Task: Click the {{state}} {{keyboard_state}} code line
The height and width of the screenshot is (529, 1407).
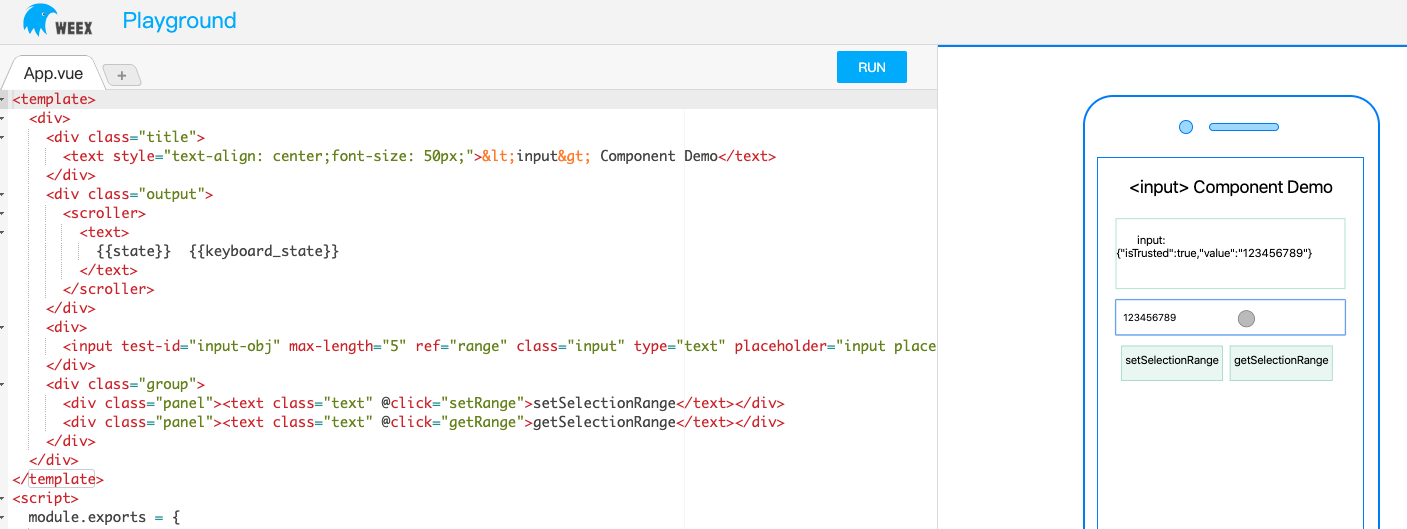Action: point(218,252)
